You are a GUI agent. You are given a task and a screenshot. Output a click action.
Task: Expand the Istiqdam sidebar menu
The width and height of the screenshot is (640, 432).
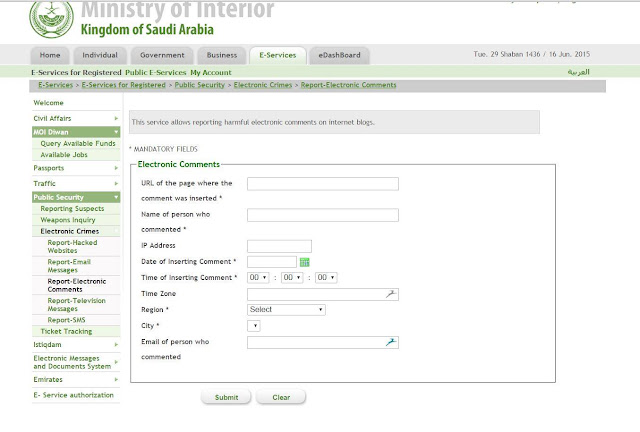tap(76, 345)
